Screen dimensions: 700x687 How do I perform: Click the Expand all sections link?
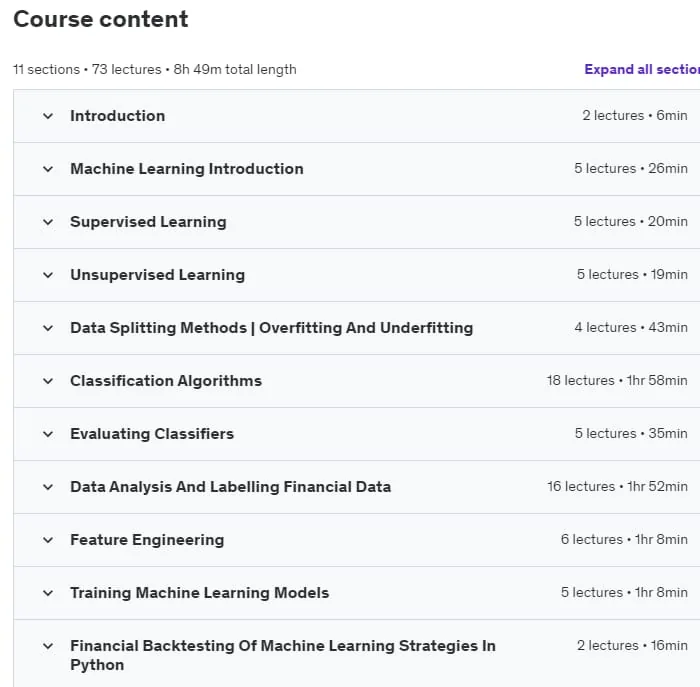click(x=642, y=69)
